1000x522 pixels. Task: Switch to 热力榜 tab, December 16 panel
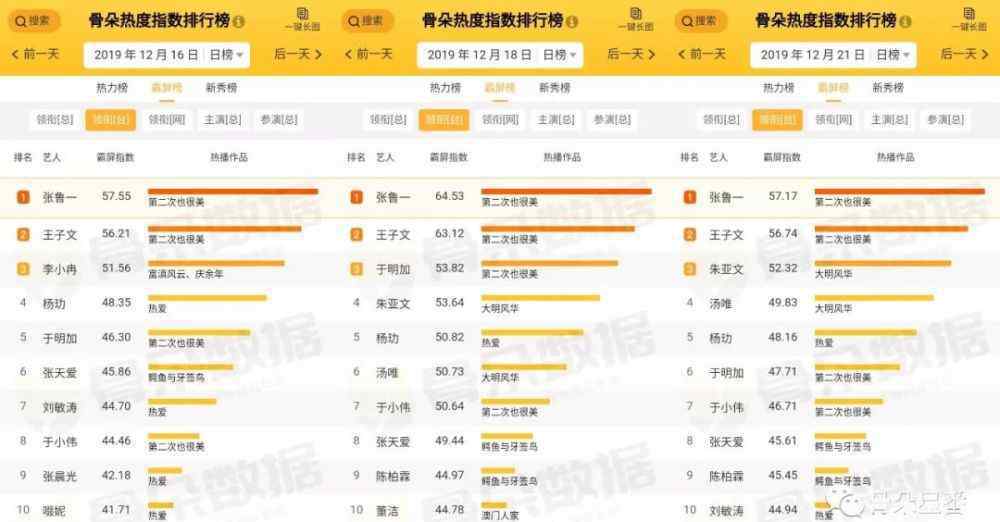pyautogui.click(x=112, y=87)
